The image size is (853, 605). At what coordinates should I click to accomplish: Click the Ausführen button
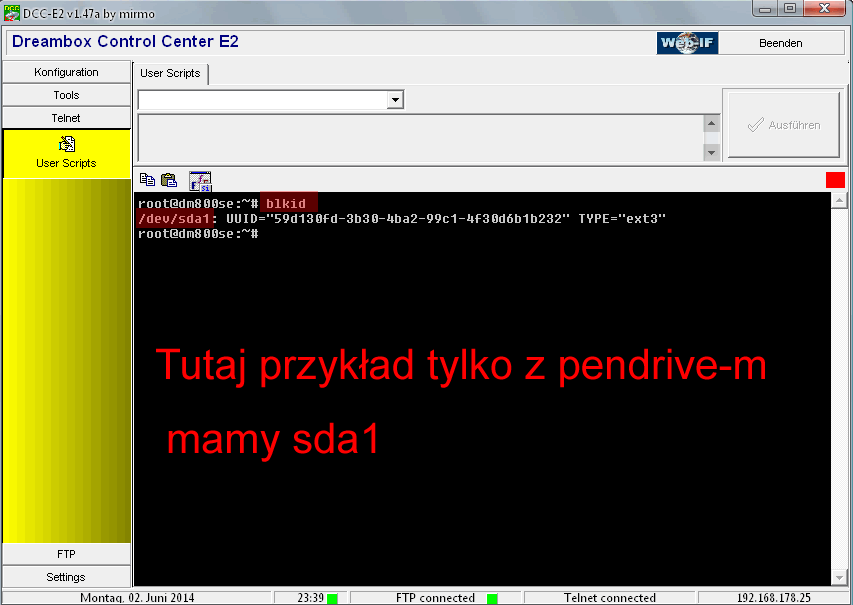pyautogui.click(x=783, y=125)
